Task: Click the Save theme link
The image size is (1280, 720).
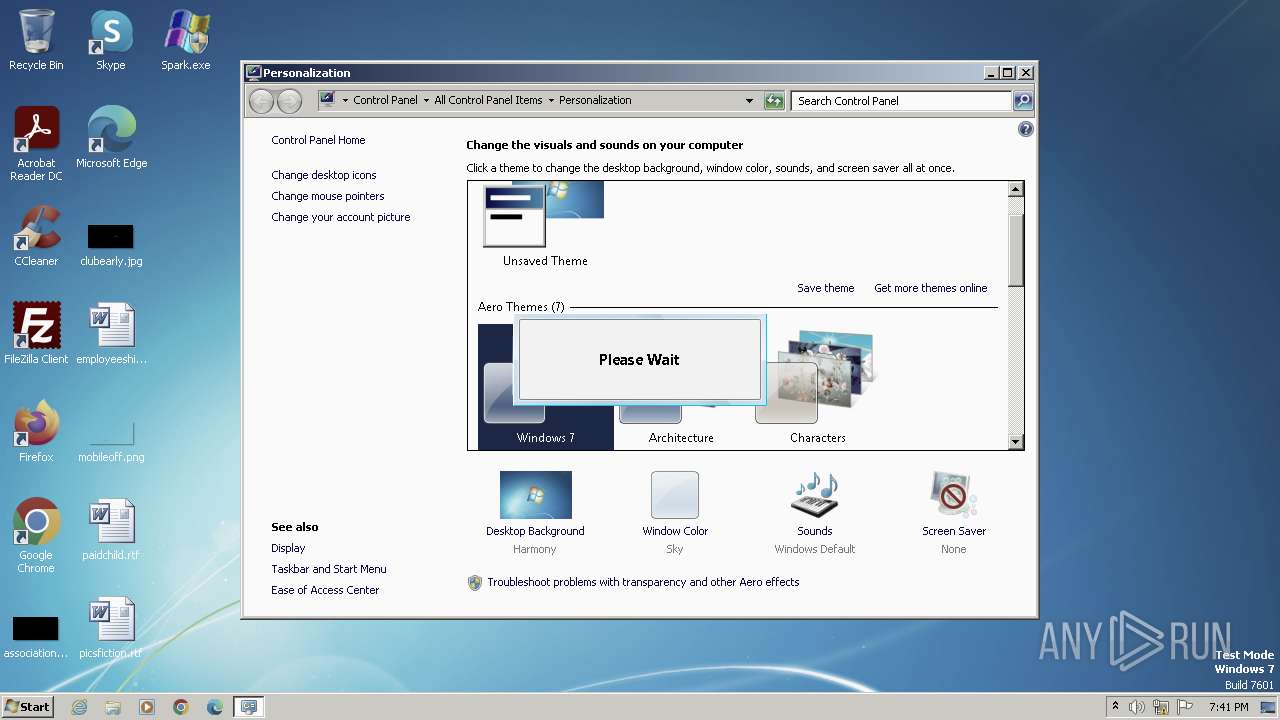Action: (x=825, y=288)
